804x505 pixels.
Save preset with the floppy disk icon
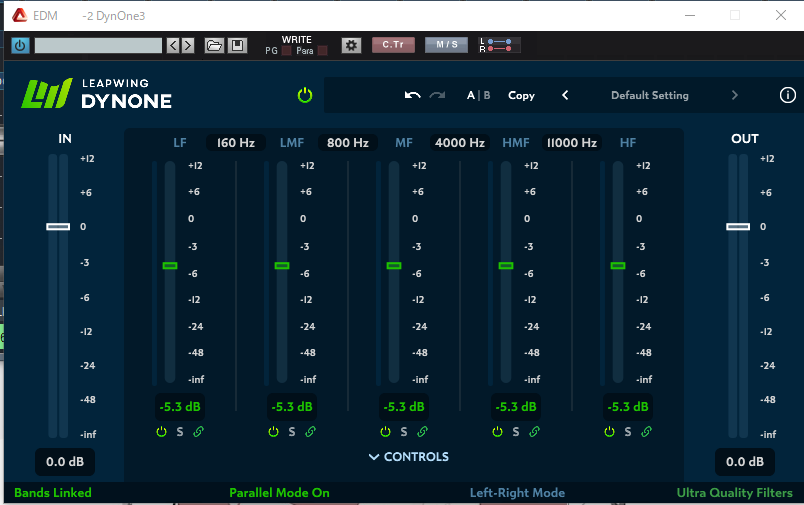(237, 46)
